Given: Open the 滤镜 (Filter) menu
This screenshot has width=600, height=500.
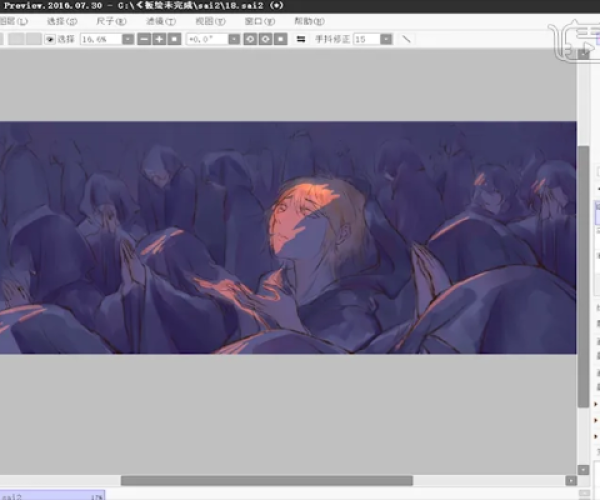Looking at the screenshot, I should [x=160, y=20].
